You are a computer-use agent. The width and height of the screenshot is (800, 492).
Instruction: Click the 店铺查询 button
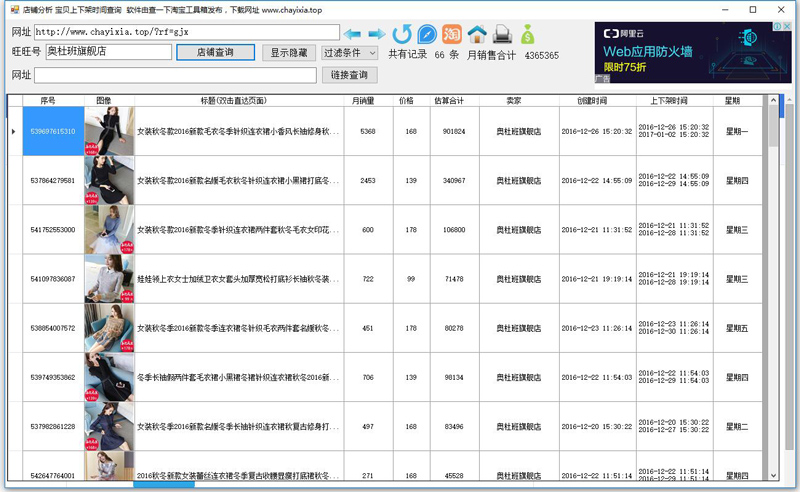tap(215, 52)
